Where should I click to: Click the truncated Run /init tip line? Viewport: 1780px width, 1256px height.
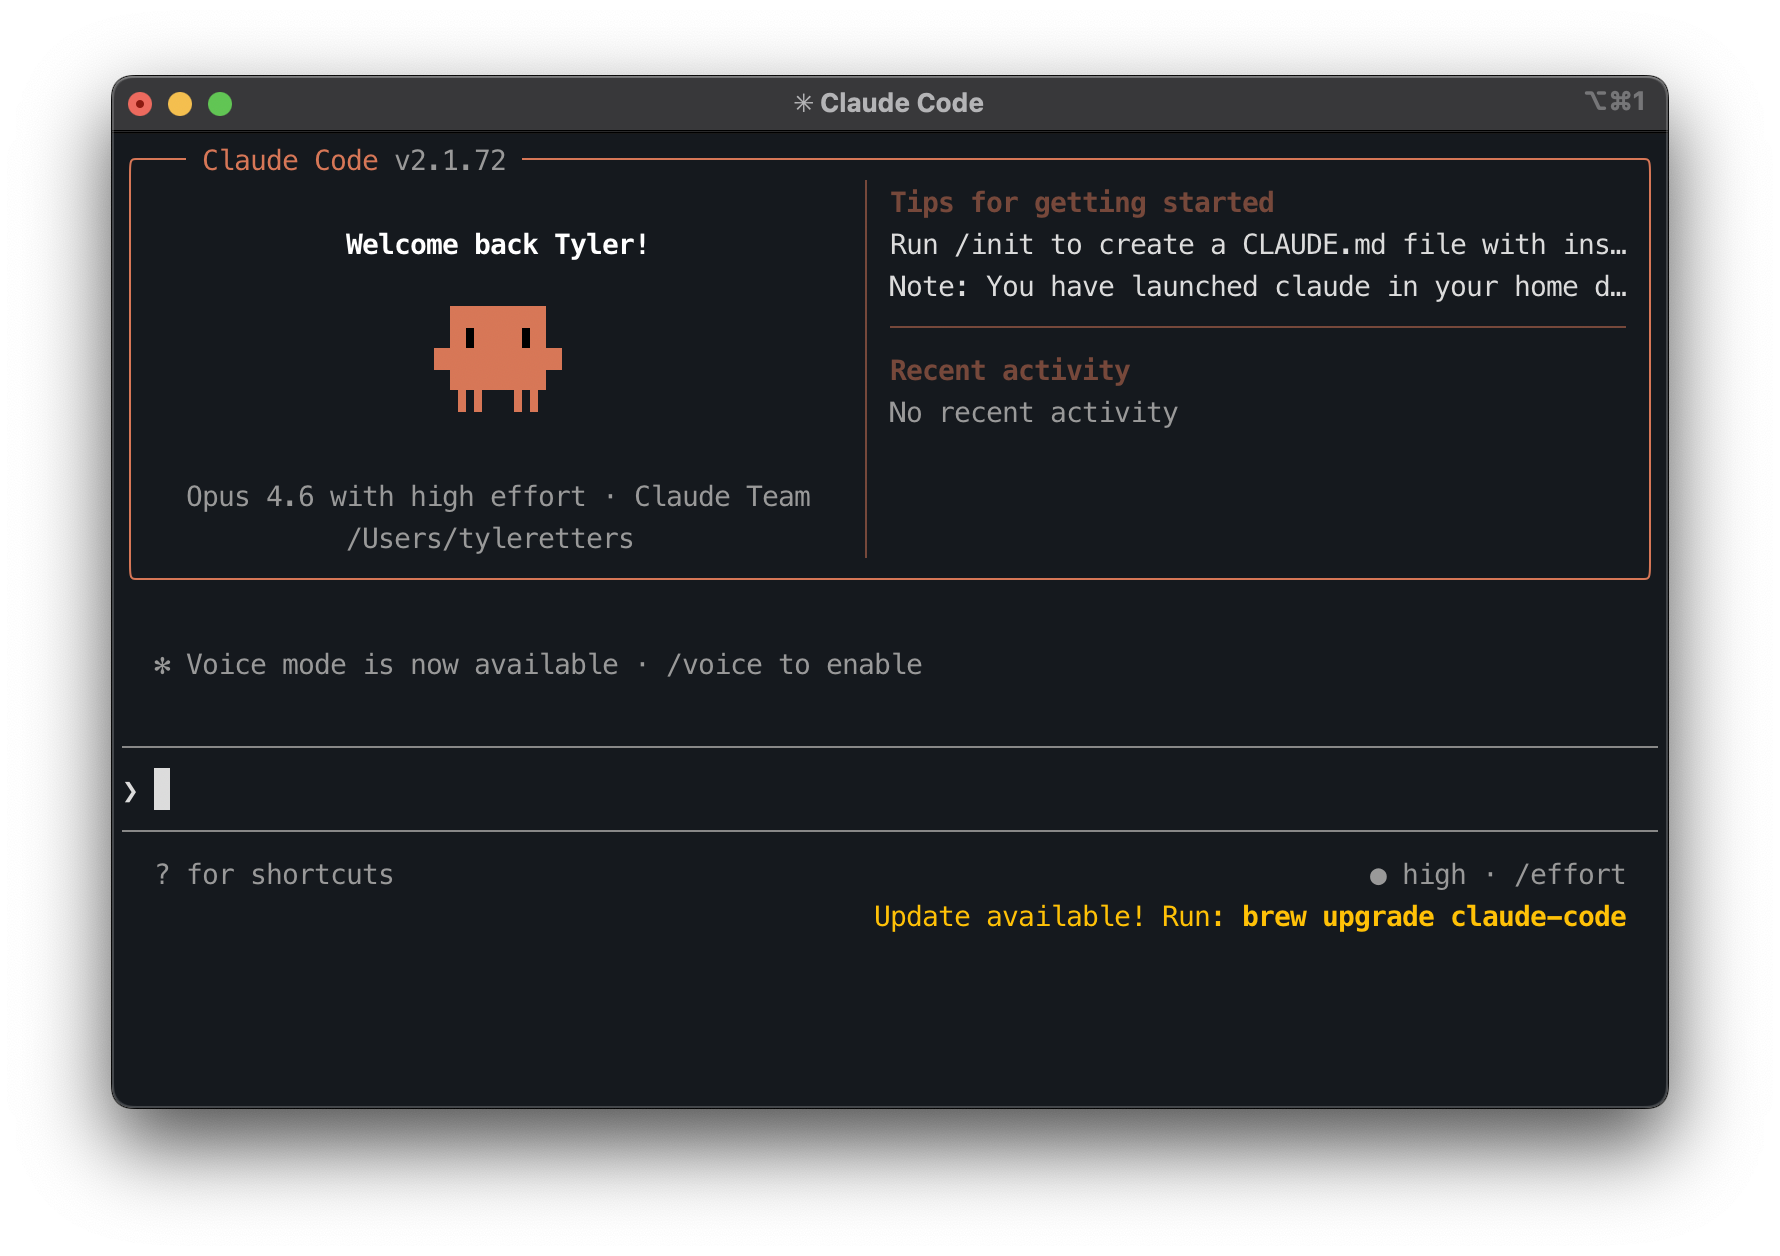click(1257, 245)
